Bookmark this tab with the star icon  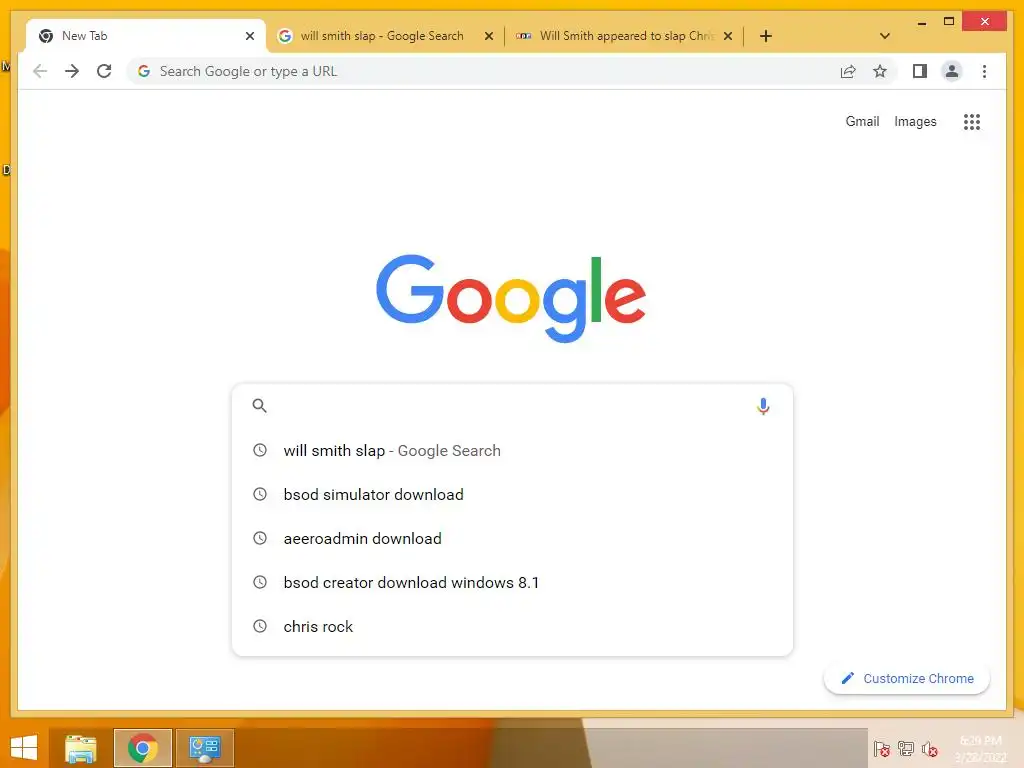(880, 71)
